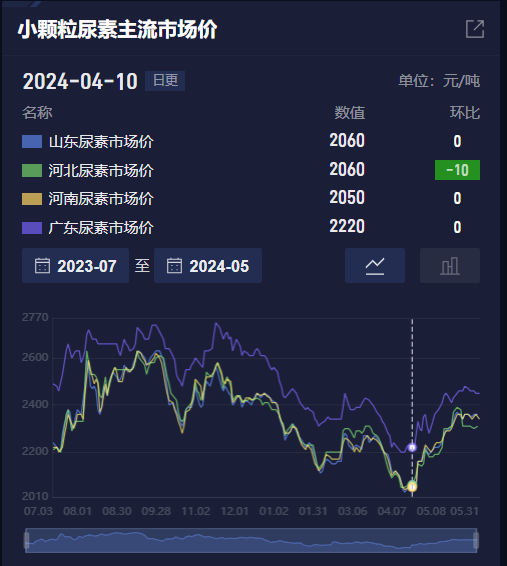Open chart in external popup window
Viewport: 507px width, 566px height.
(475, 29)
